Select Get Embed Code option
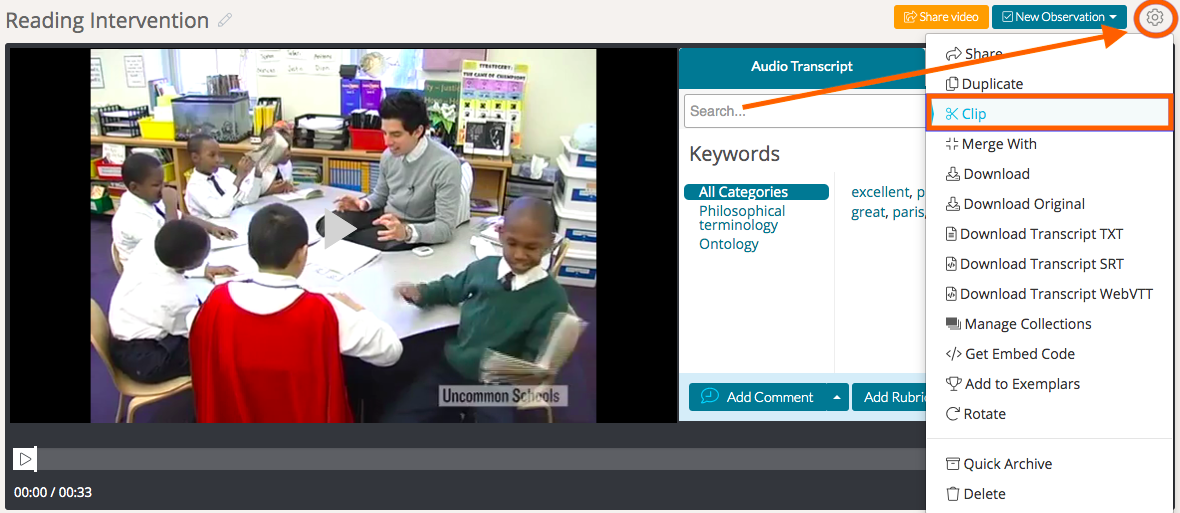This screenshot has height=513, width=1180. (1019, 354)
